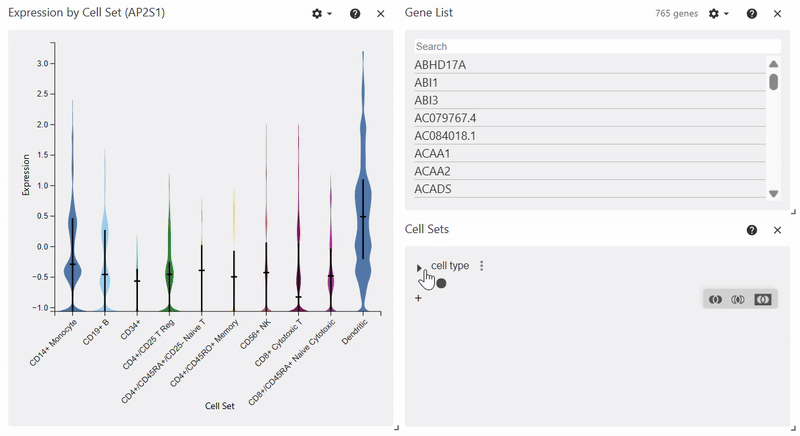Open the cell type three-dot menu
Screen dimensions: 800x436
pyautogui.click(x=482, y=266)
